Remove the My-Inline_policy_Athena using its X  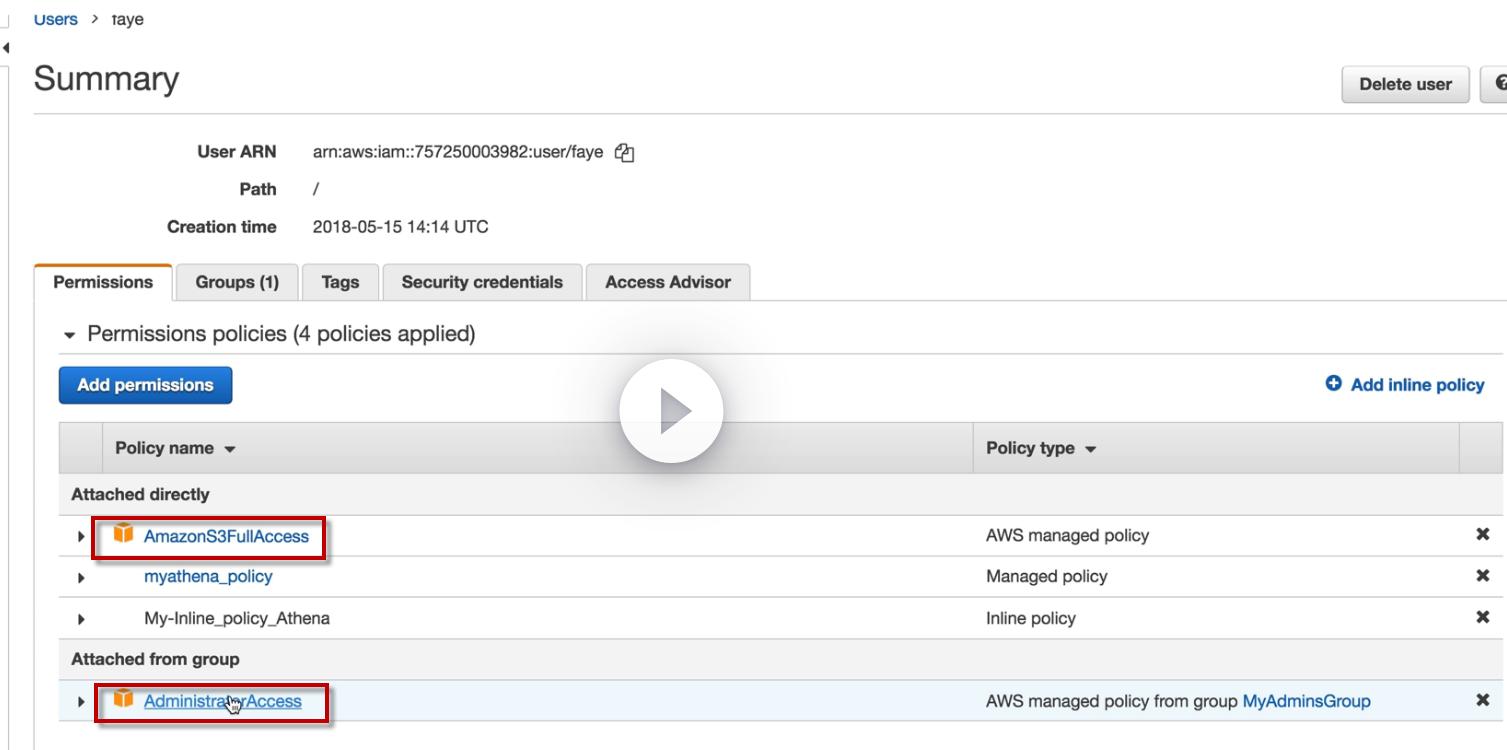pos(1482,617)
